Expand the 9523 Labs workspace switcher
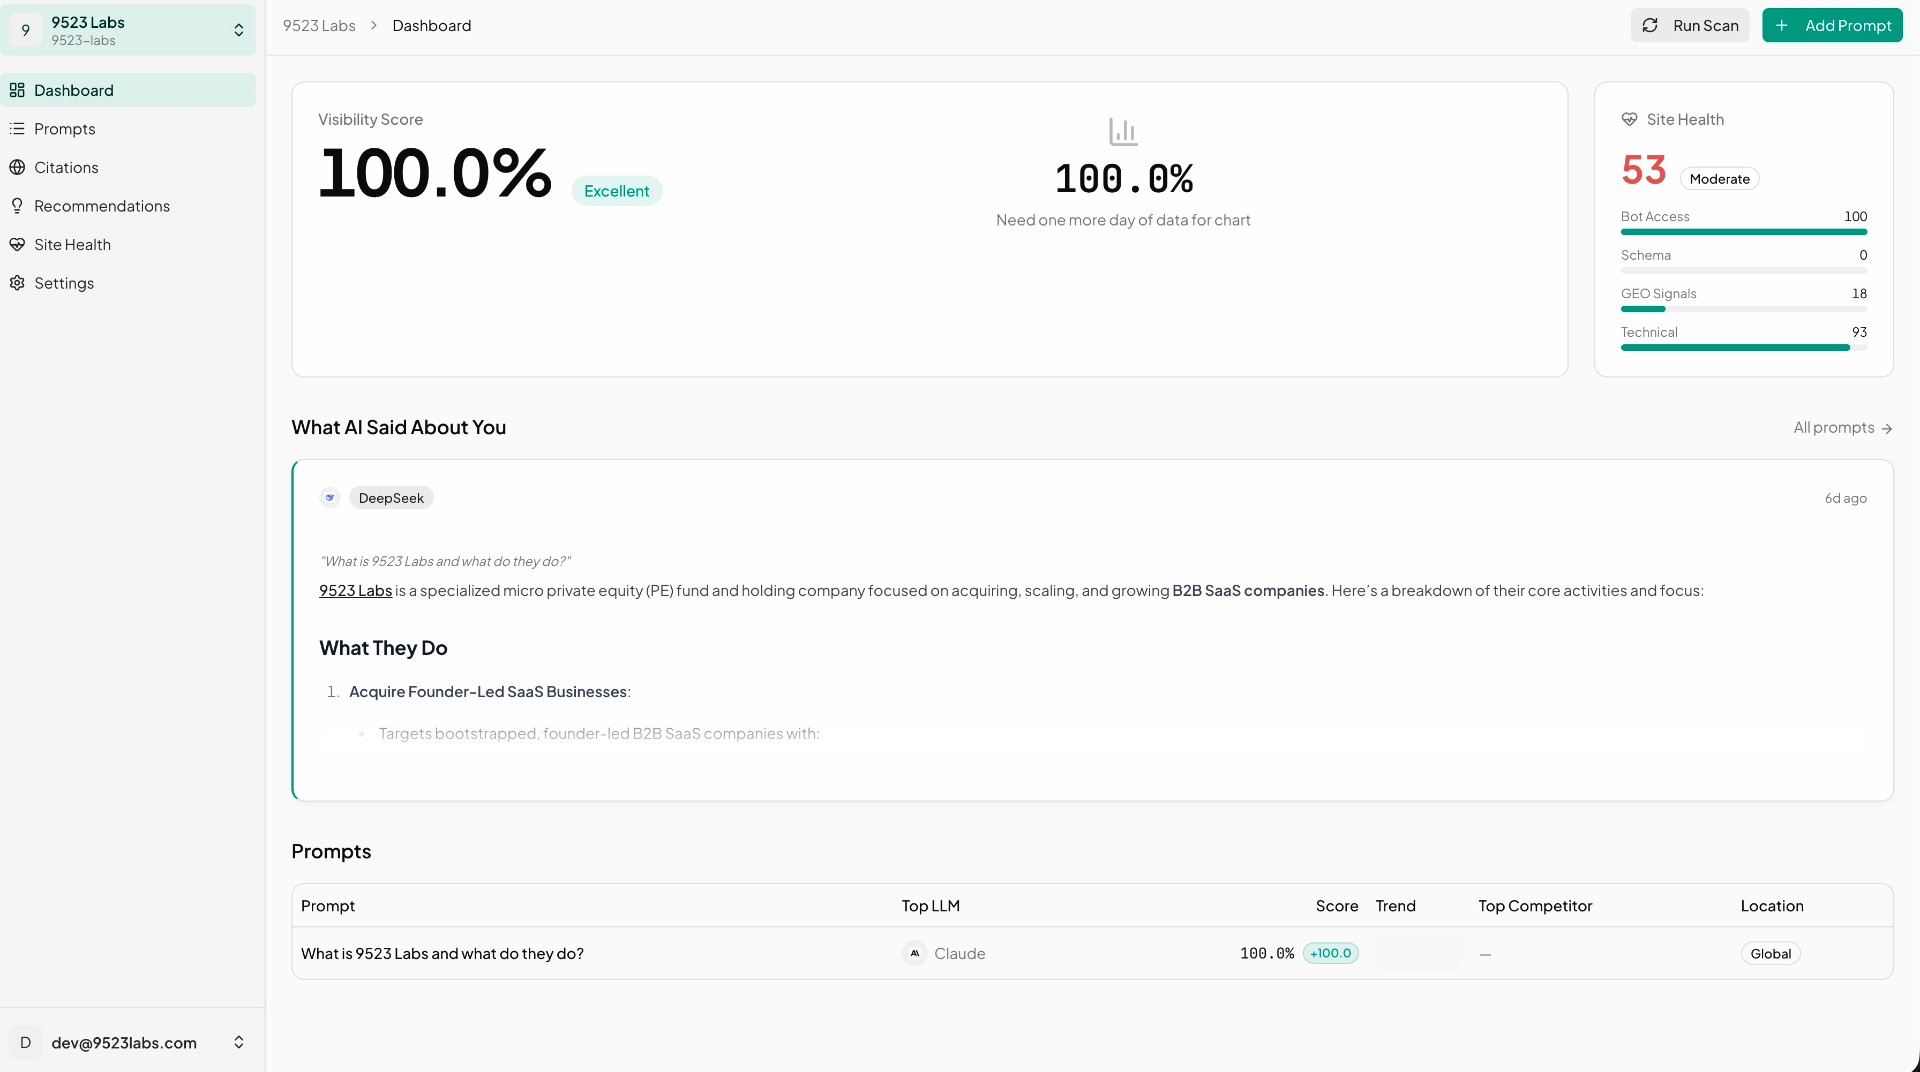This screenshot has height=1072, width=1920. pos(128,30)
